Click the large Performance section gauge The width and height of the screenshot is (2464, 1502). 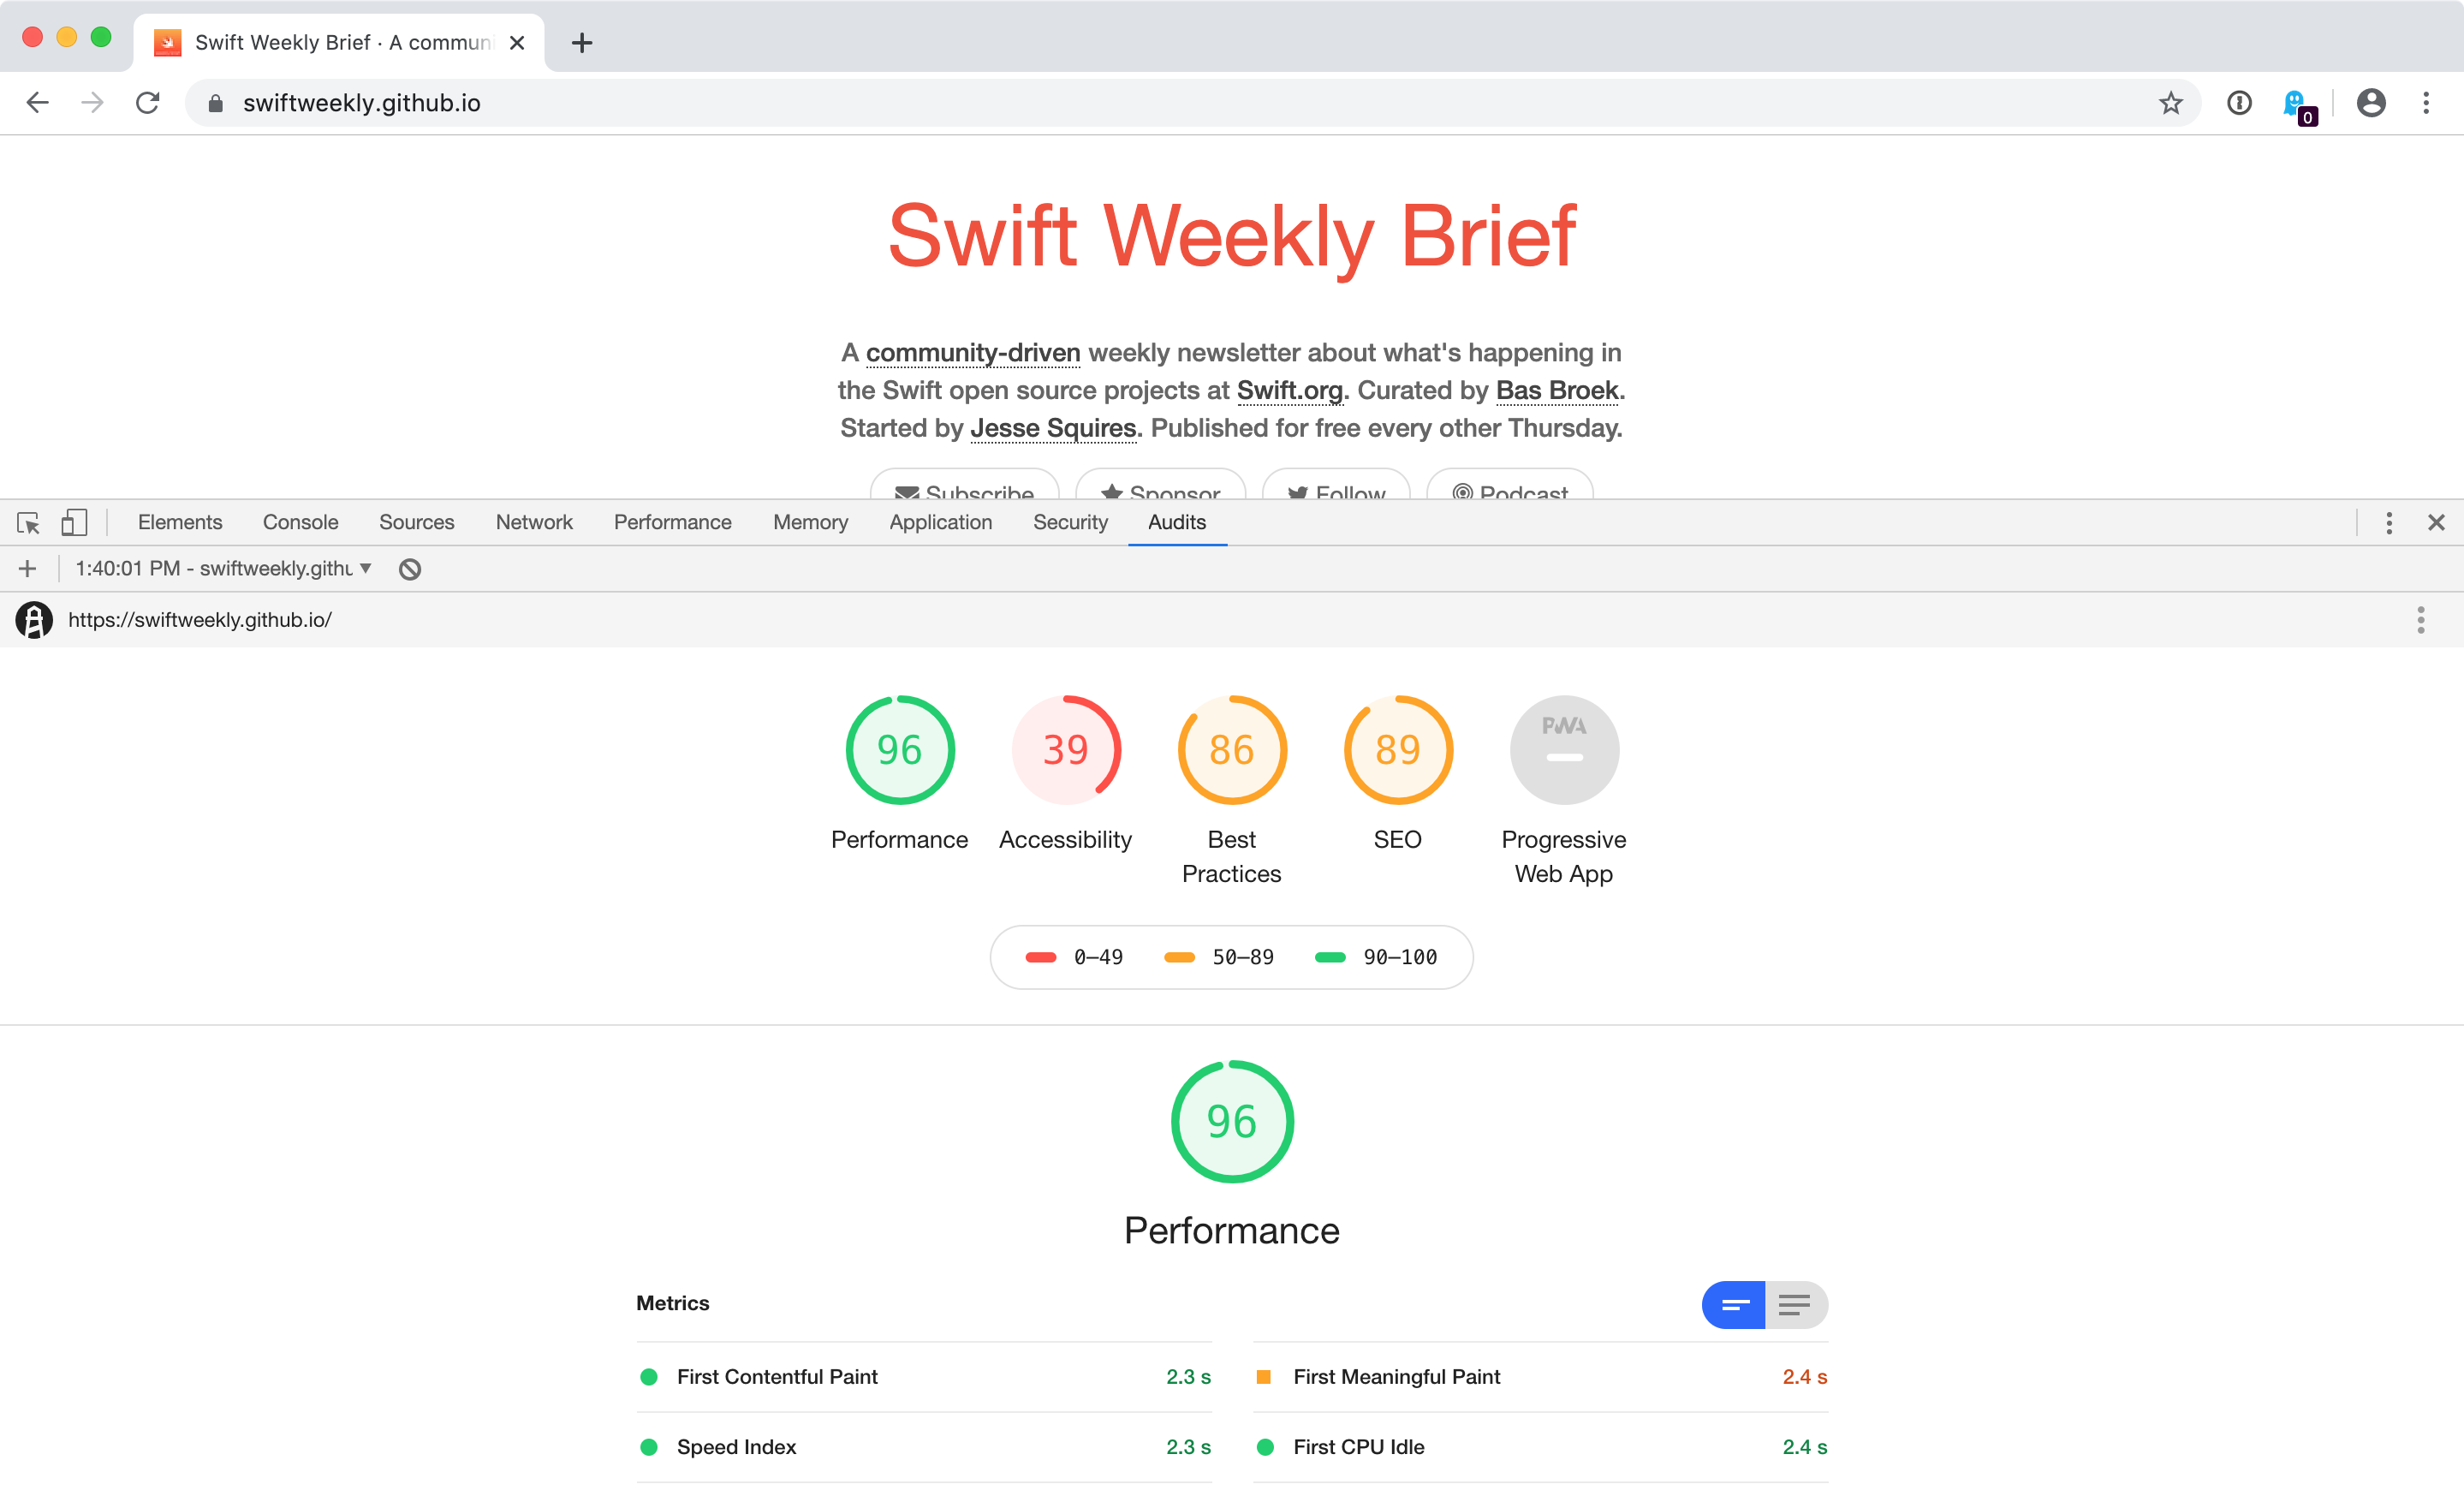[x=1232, y=1122]
